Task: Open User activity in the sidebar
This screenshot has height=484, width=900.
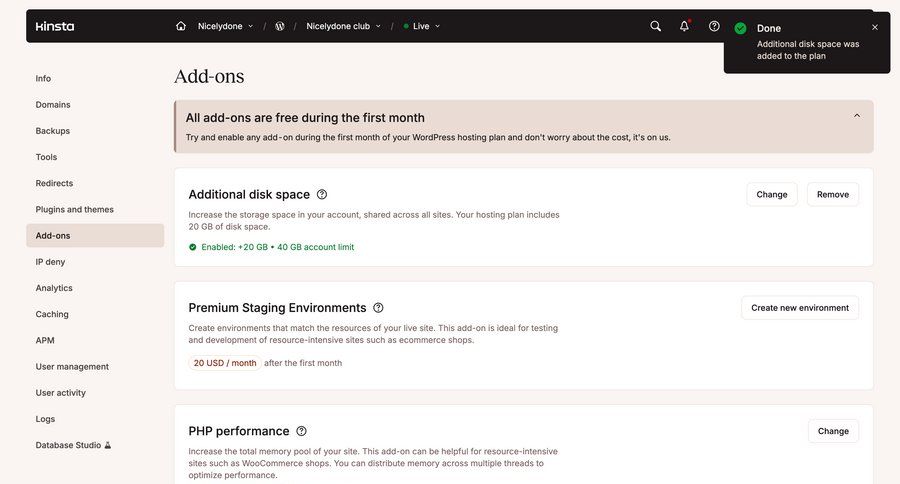Action: [95, 393]
